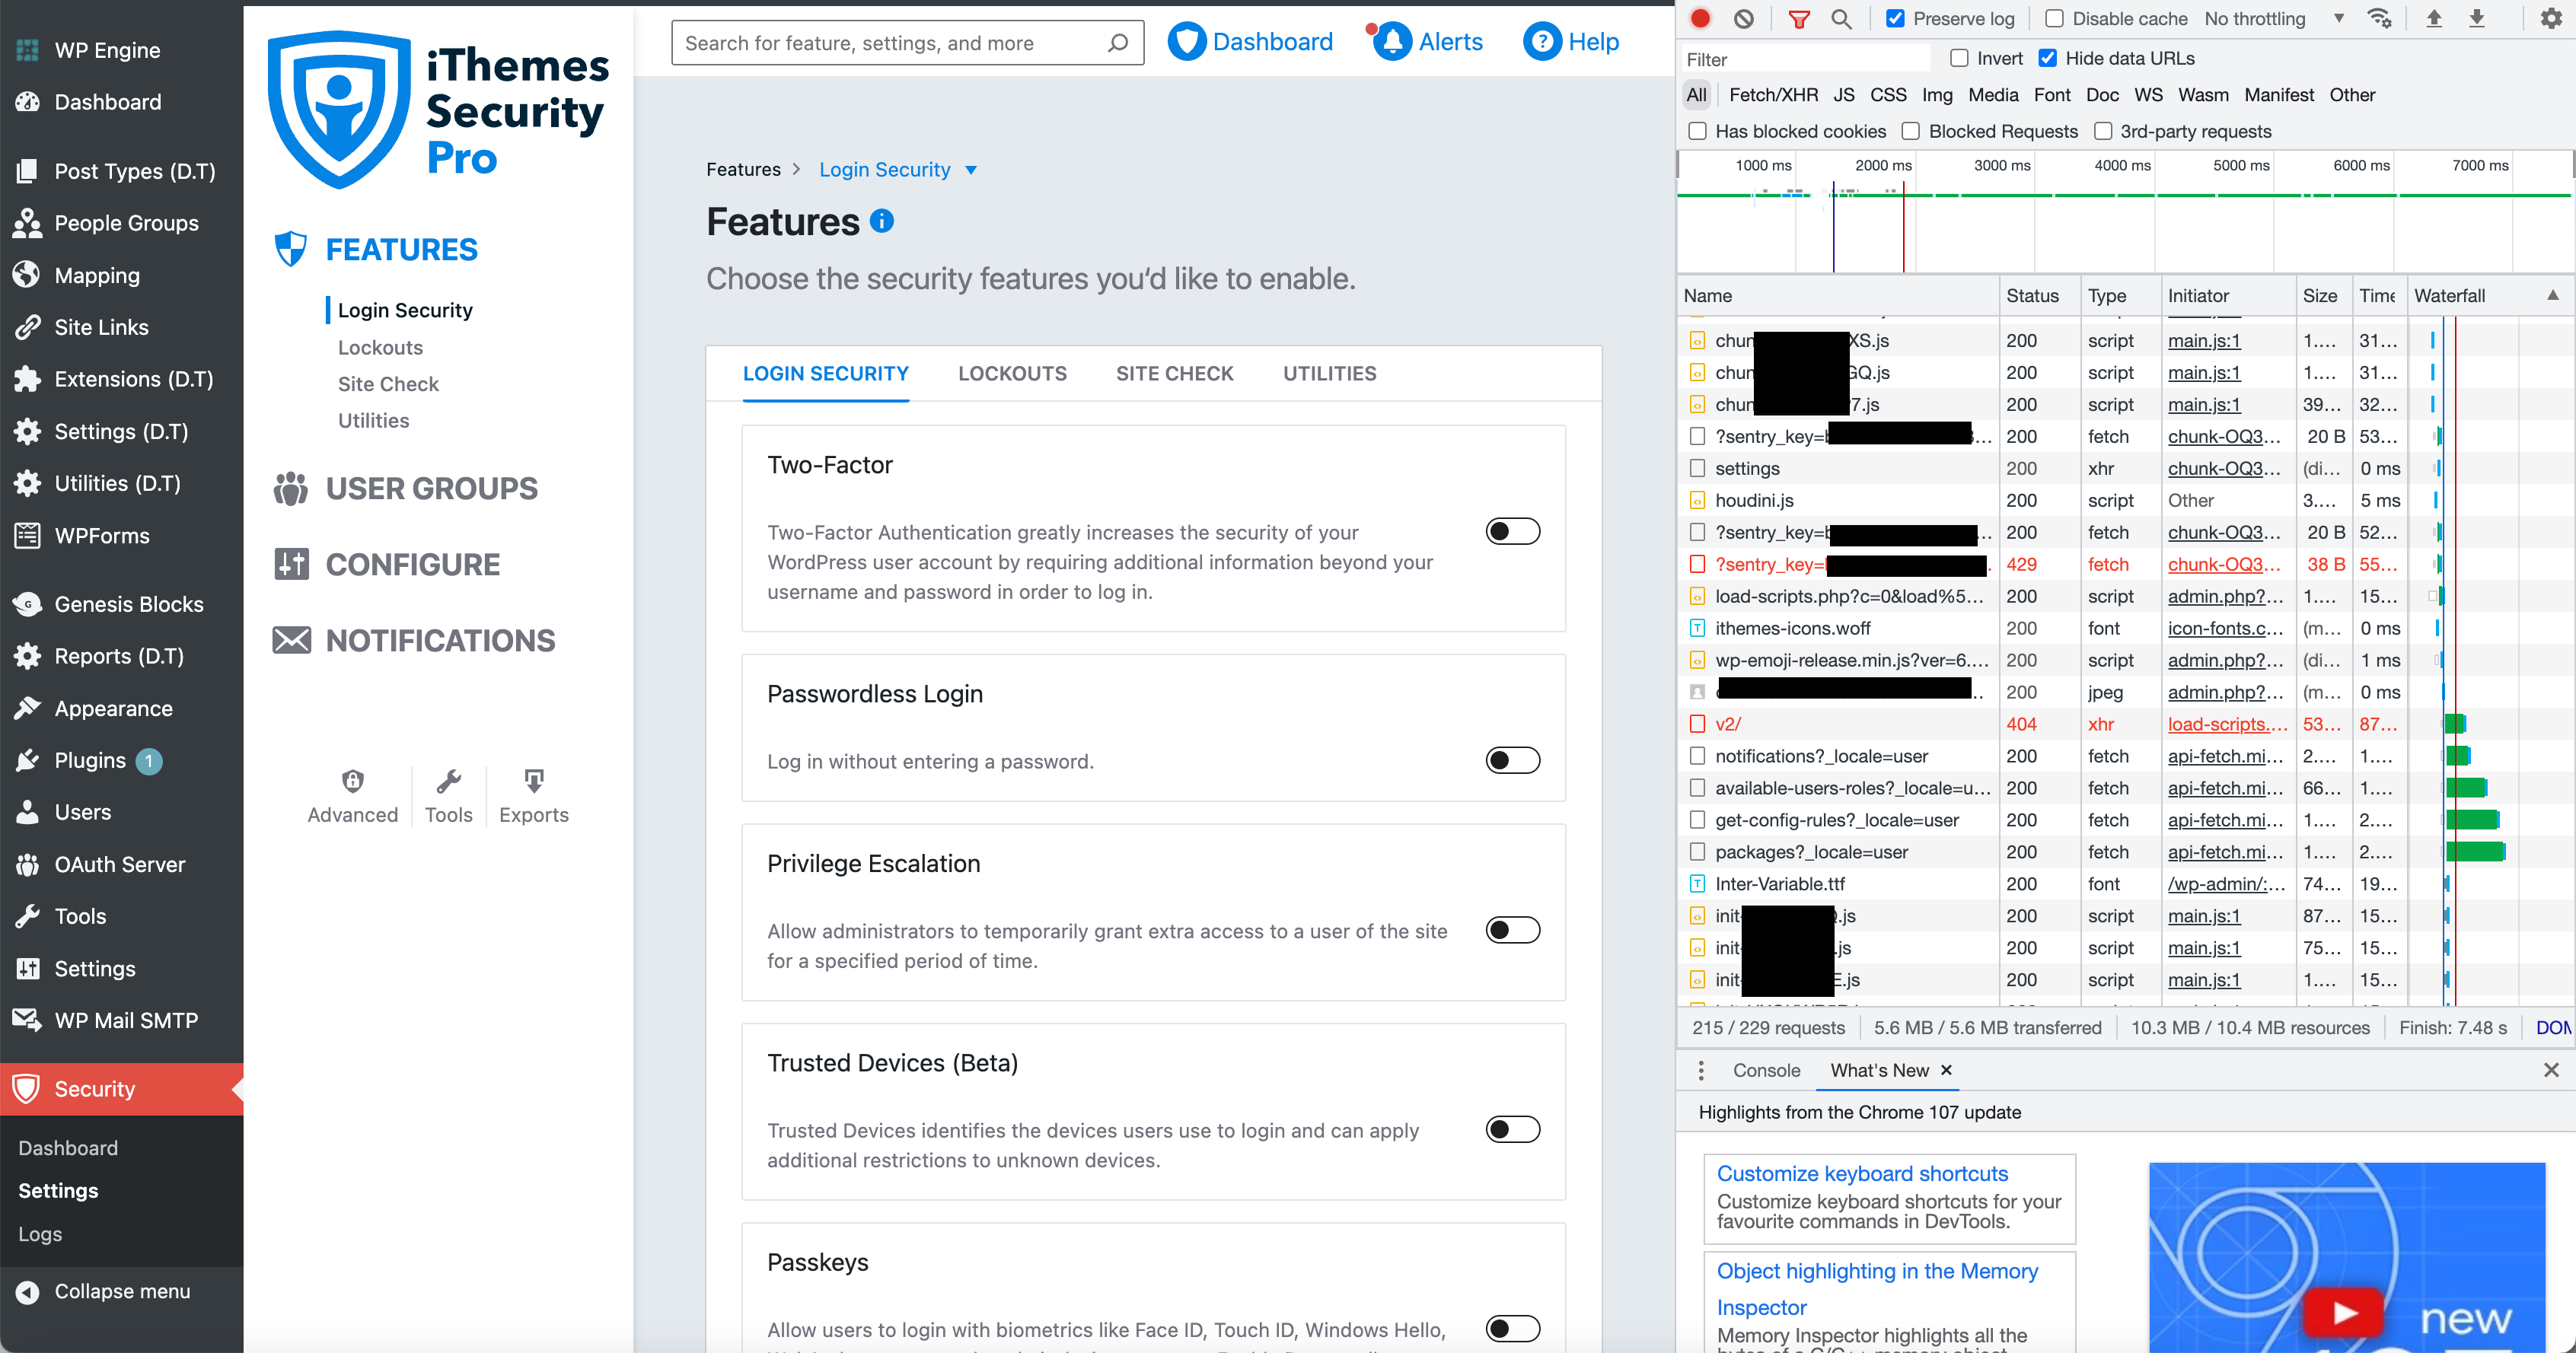Click the Features info icon
The width and height of the screenshot is (2576, 1353).
(881, 221)
